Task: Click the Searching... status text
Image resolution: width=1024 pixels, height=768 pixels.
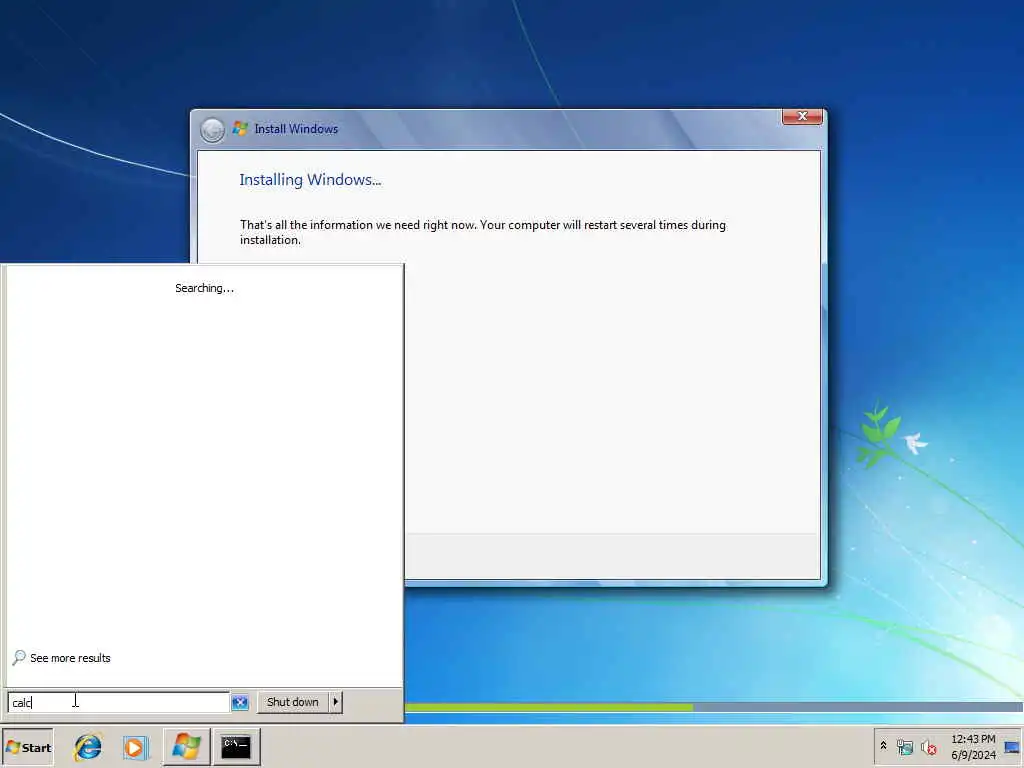Action: tap(204, 288)
